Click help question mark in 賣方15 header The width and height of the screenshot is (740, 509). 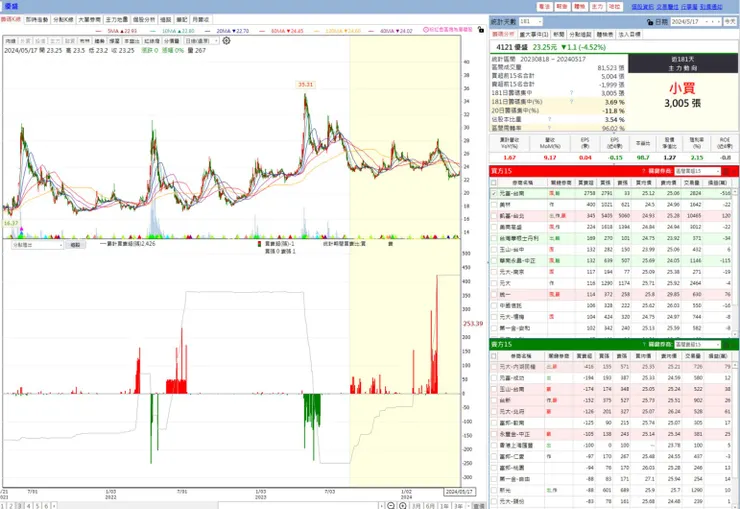643,344
